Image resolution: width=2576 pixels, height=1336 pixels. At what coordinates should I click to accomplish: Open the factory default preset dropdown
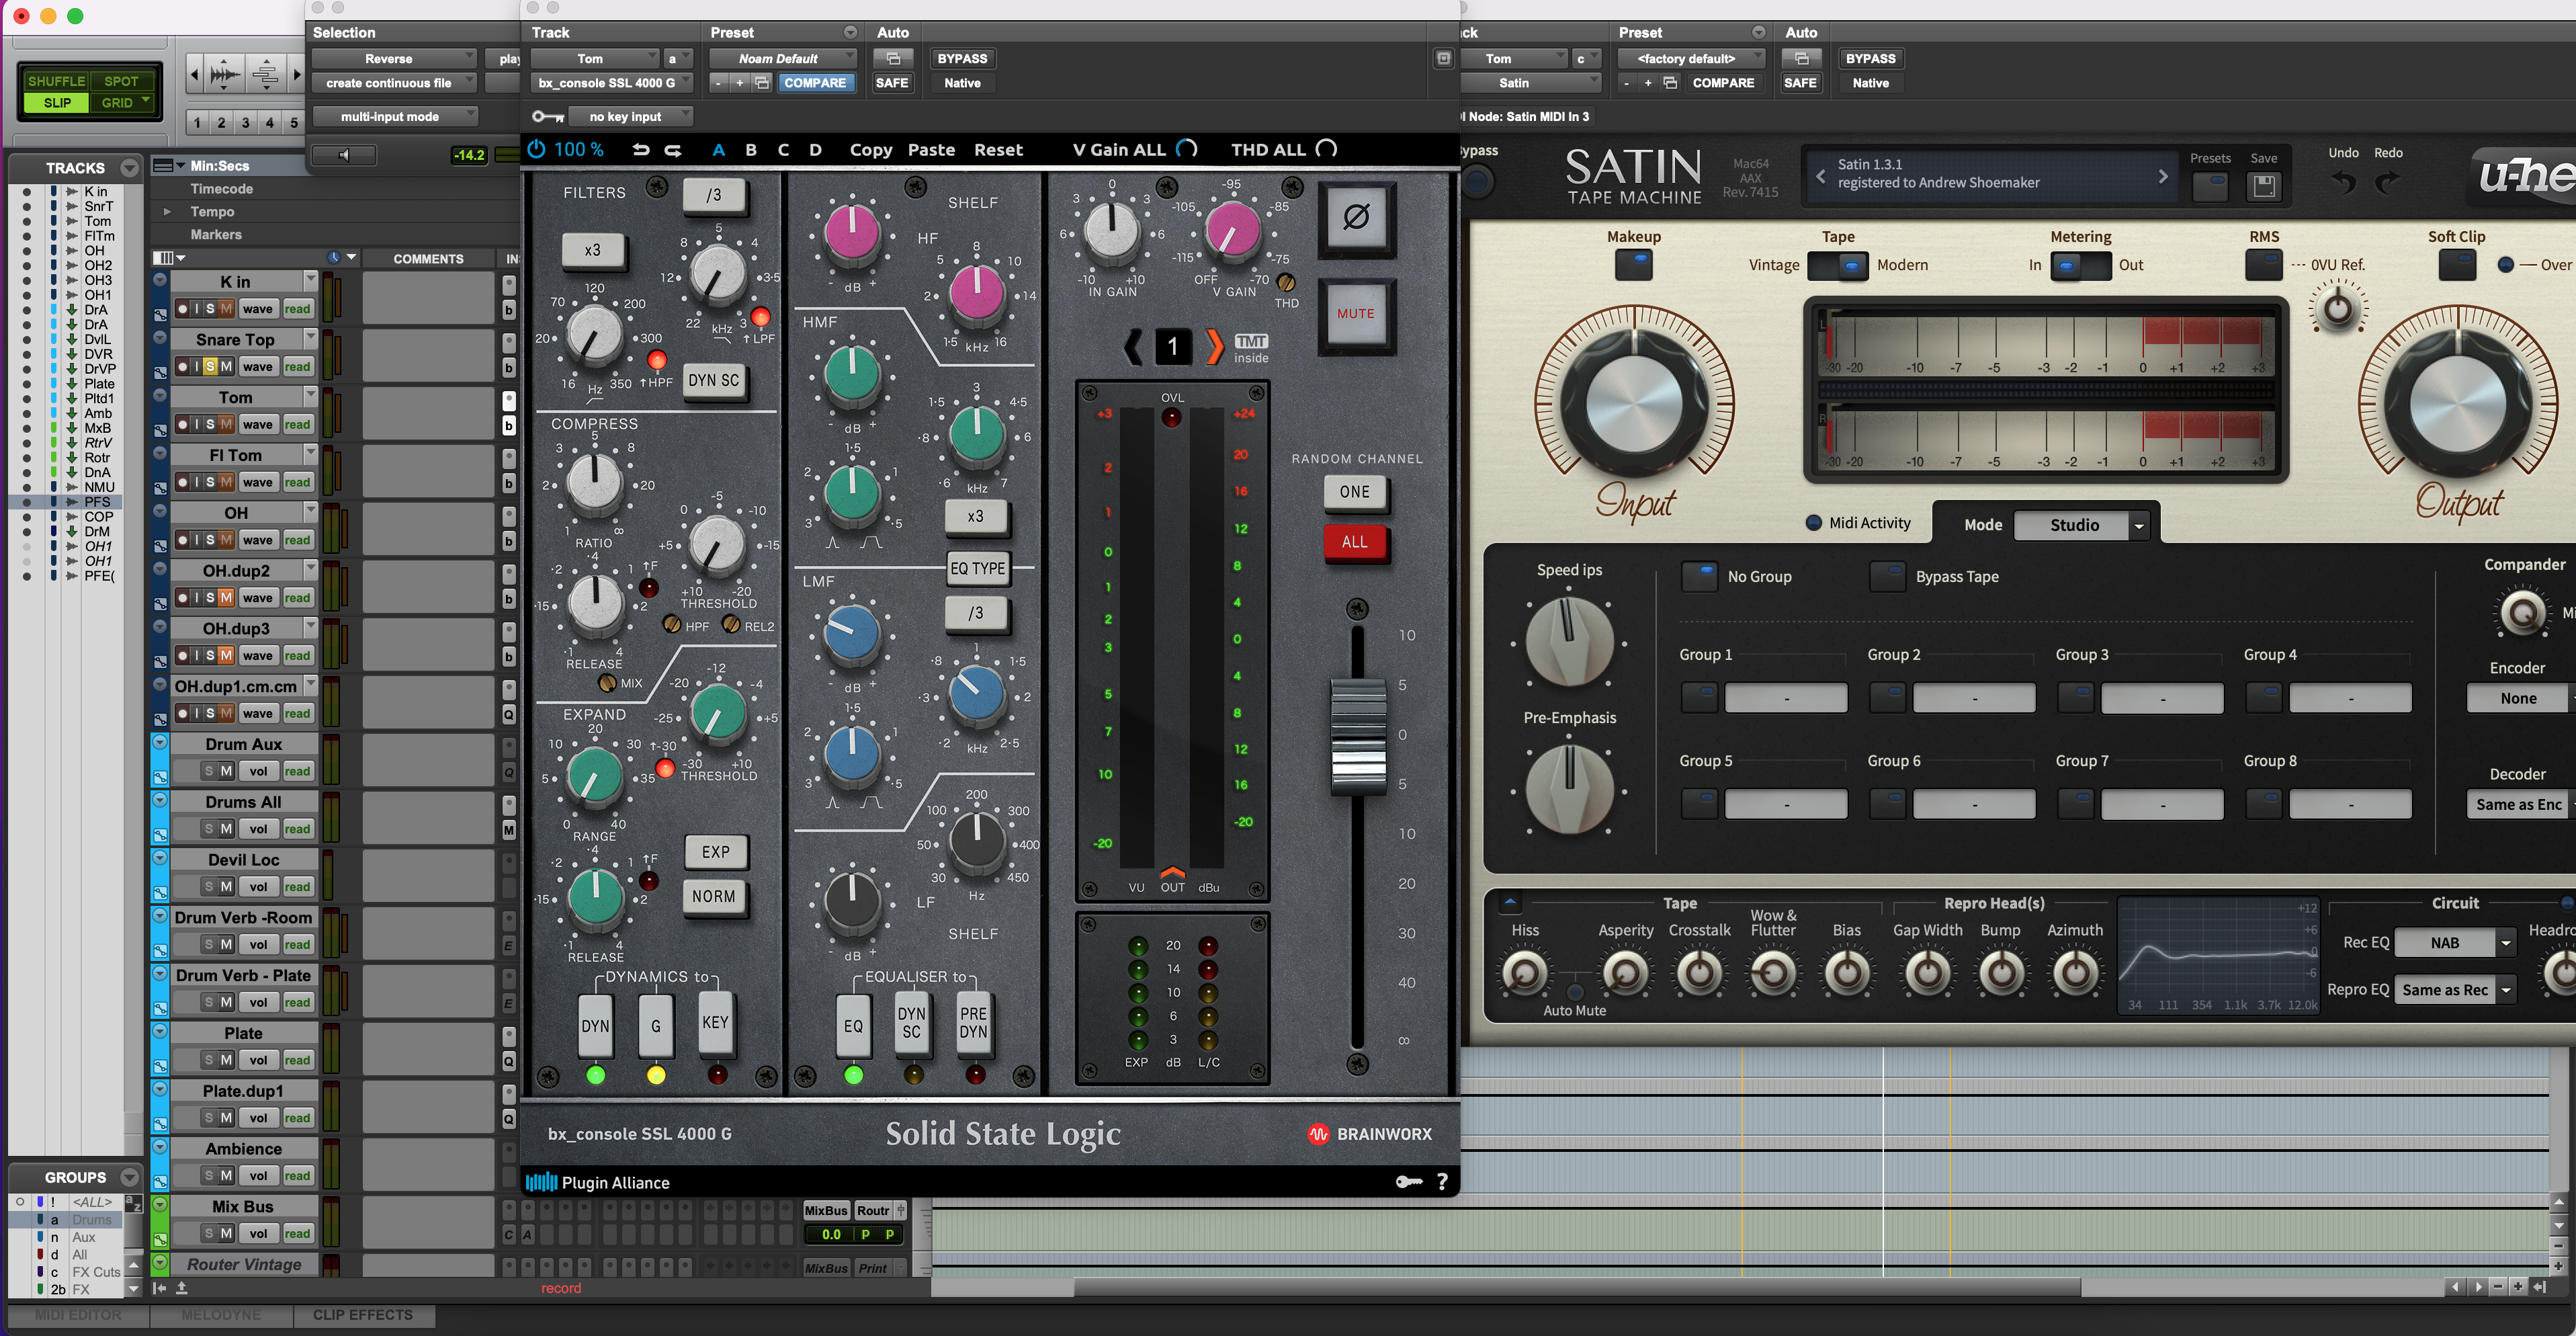tap(1691, 59)
